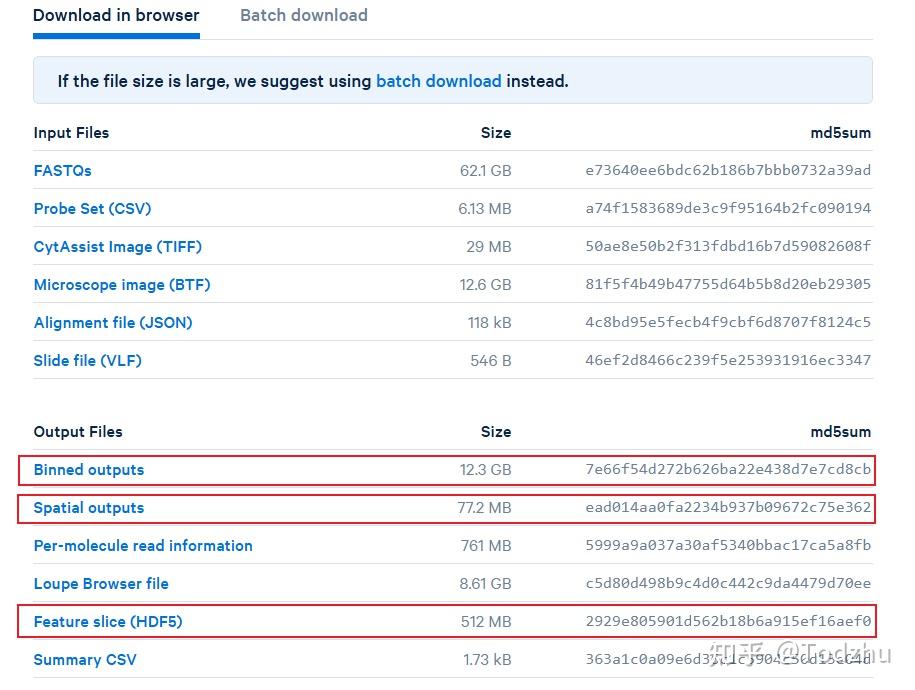Click the Feature slice (HDF5) link
The width and height of the screenshot is (915, 690).
pyautogui.click(x=108, y=622)
